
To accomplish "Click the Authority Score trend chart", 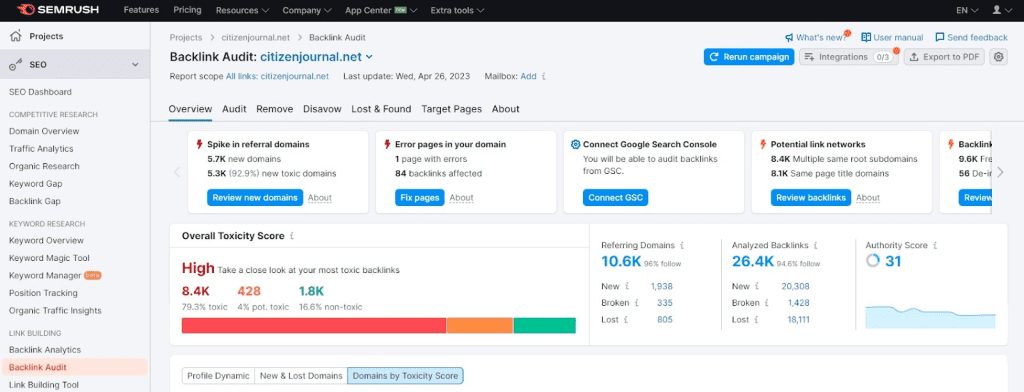I will [930, 316].
